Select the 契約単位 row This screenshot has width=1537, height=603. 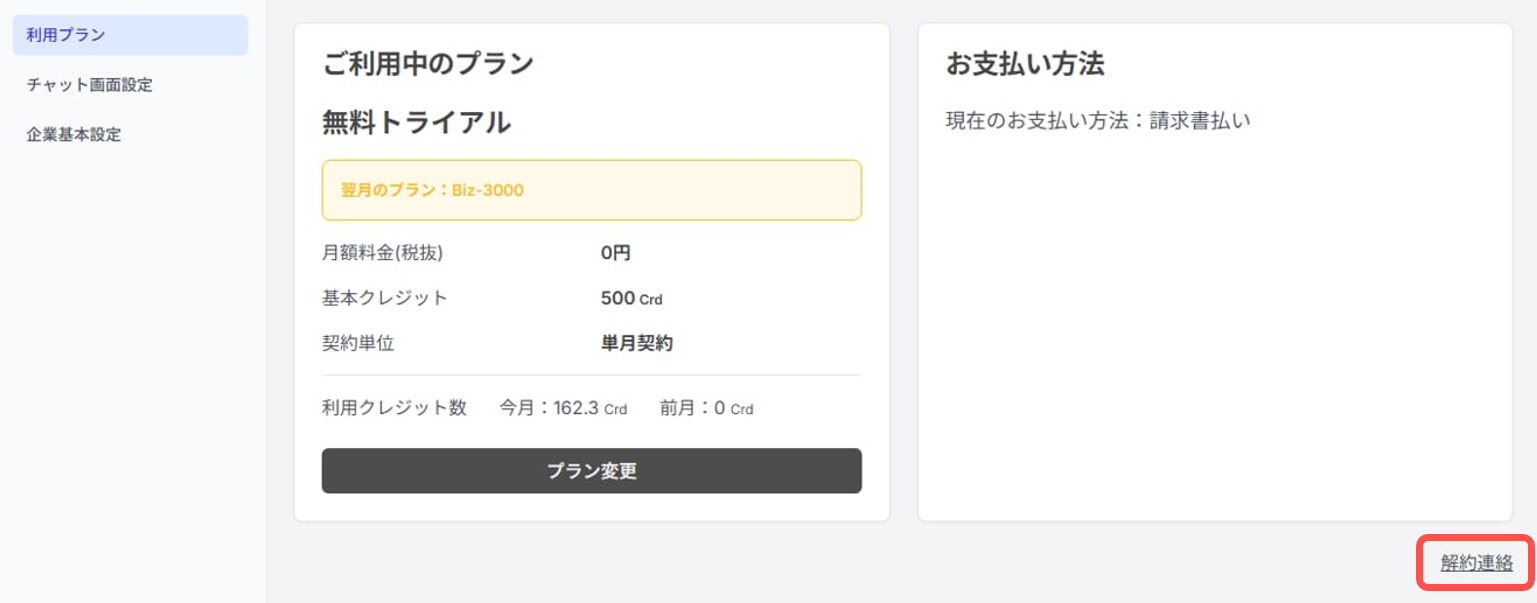(x=360, y=342)
